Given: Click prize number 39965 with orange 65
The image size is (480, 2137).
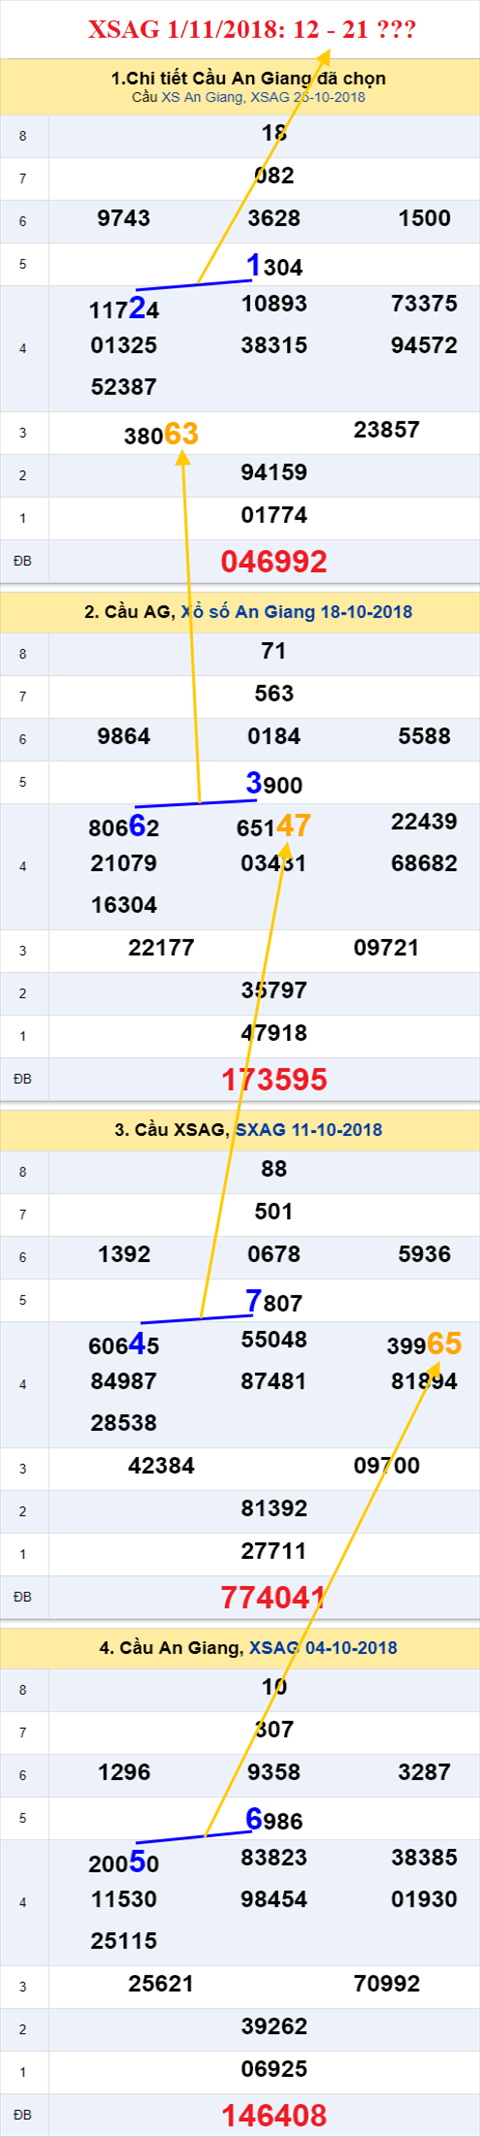Looking at the screenshot, I should [x=424, y=1345].
